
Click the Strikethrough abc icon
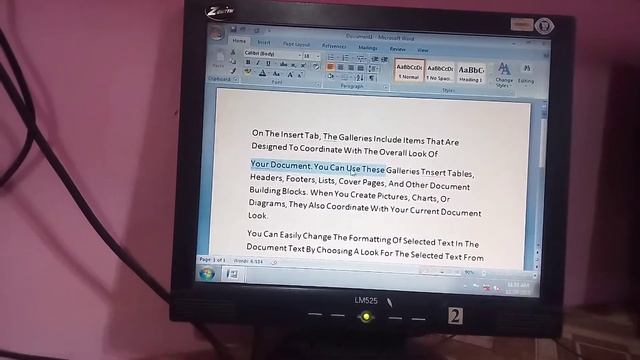[x=283, y=64]
